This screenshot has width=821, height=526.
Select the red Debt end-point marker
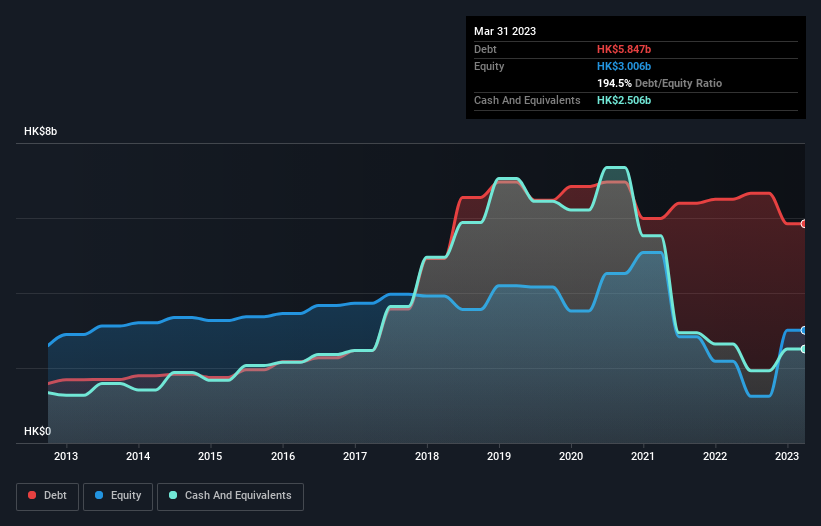coord(804,223)
